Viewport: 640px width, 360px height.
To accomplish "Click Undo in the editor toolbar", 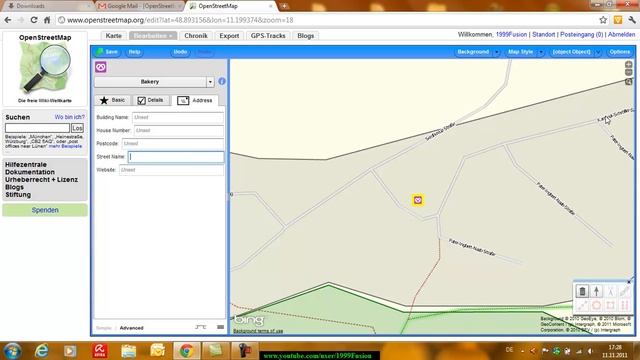I will coord(180,52).
